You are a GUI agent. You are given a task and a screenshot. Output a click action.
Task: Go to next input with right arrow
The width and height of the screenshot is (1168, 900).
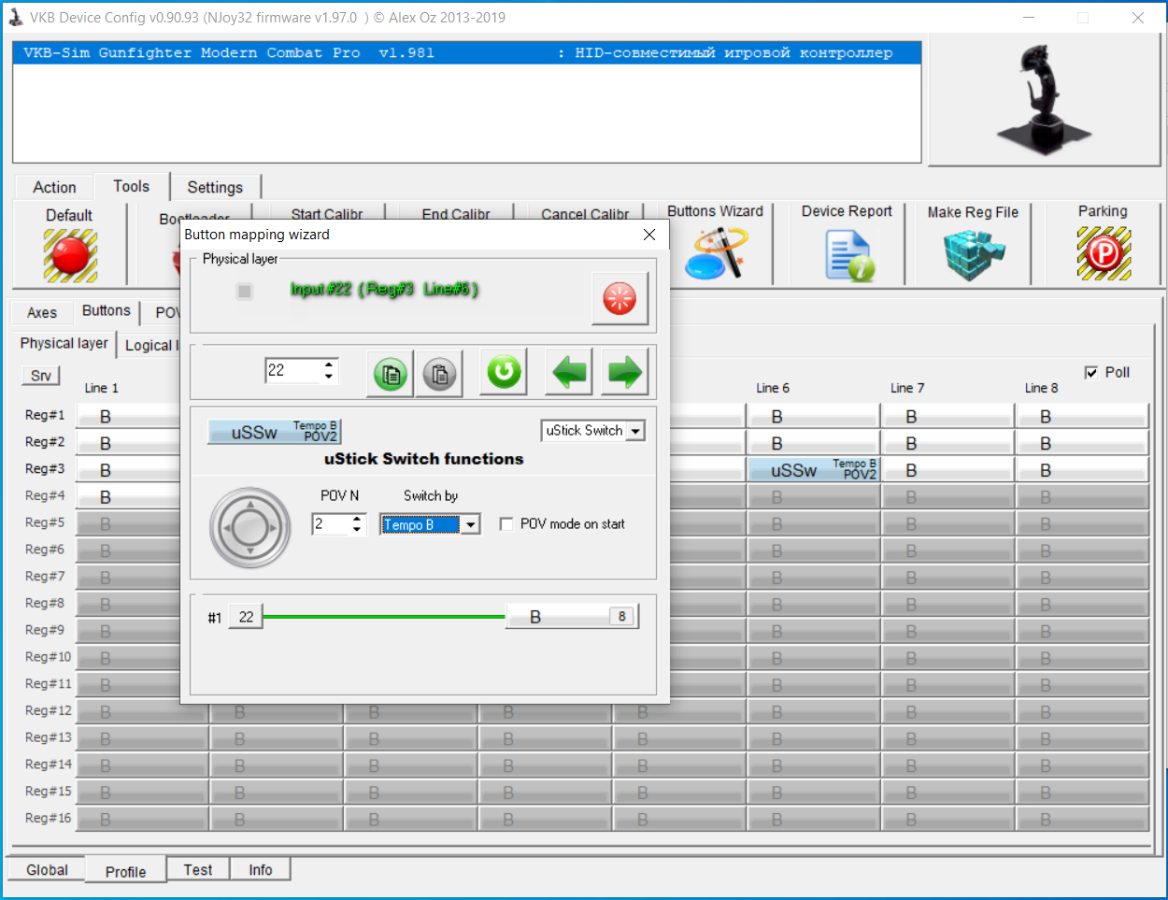click(x=624, y=371)
